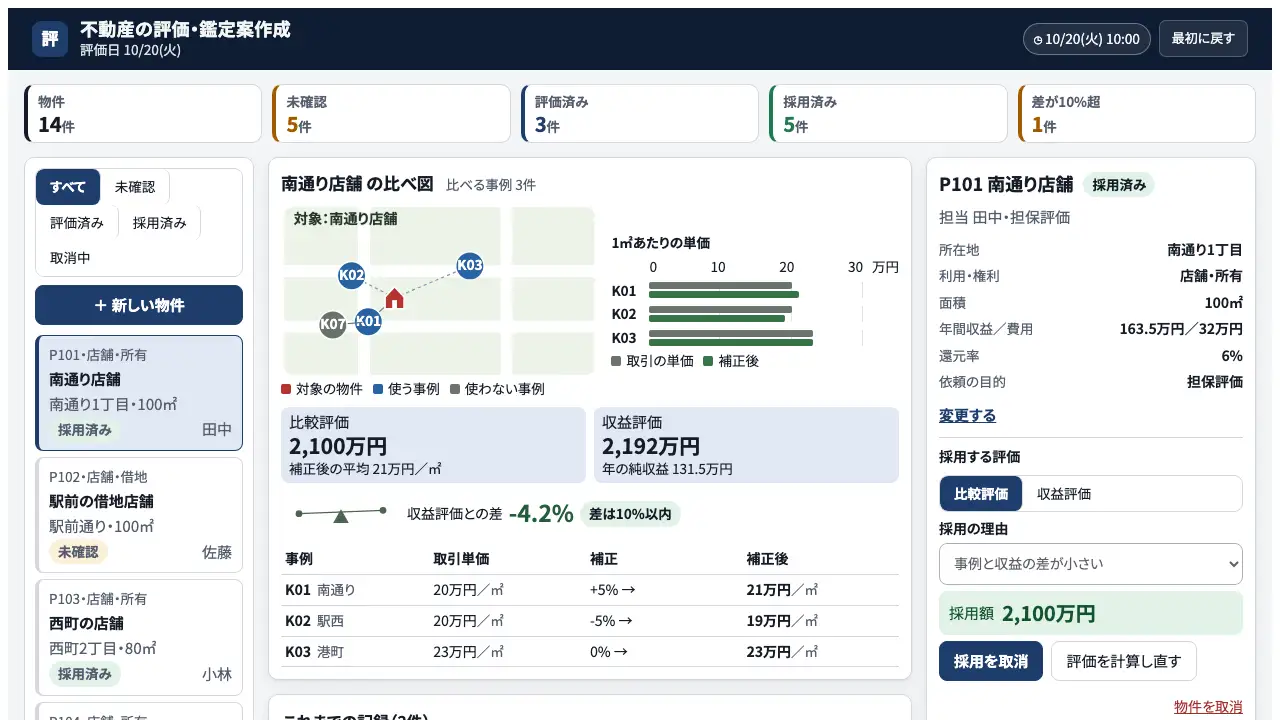This screenshot has width=1280, height=720.
Task: Click 採用を取消 button
Action: click(x=991, y=661)
